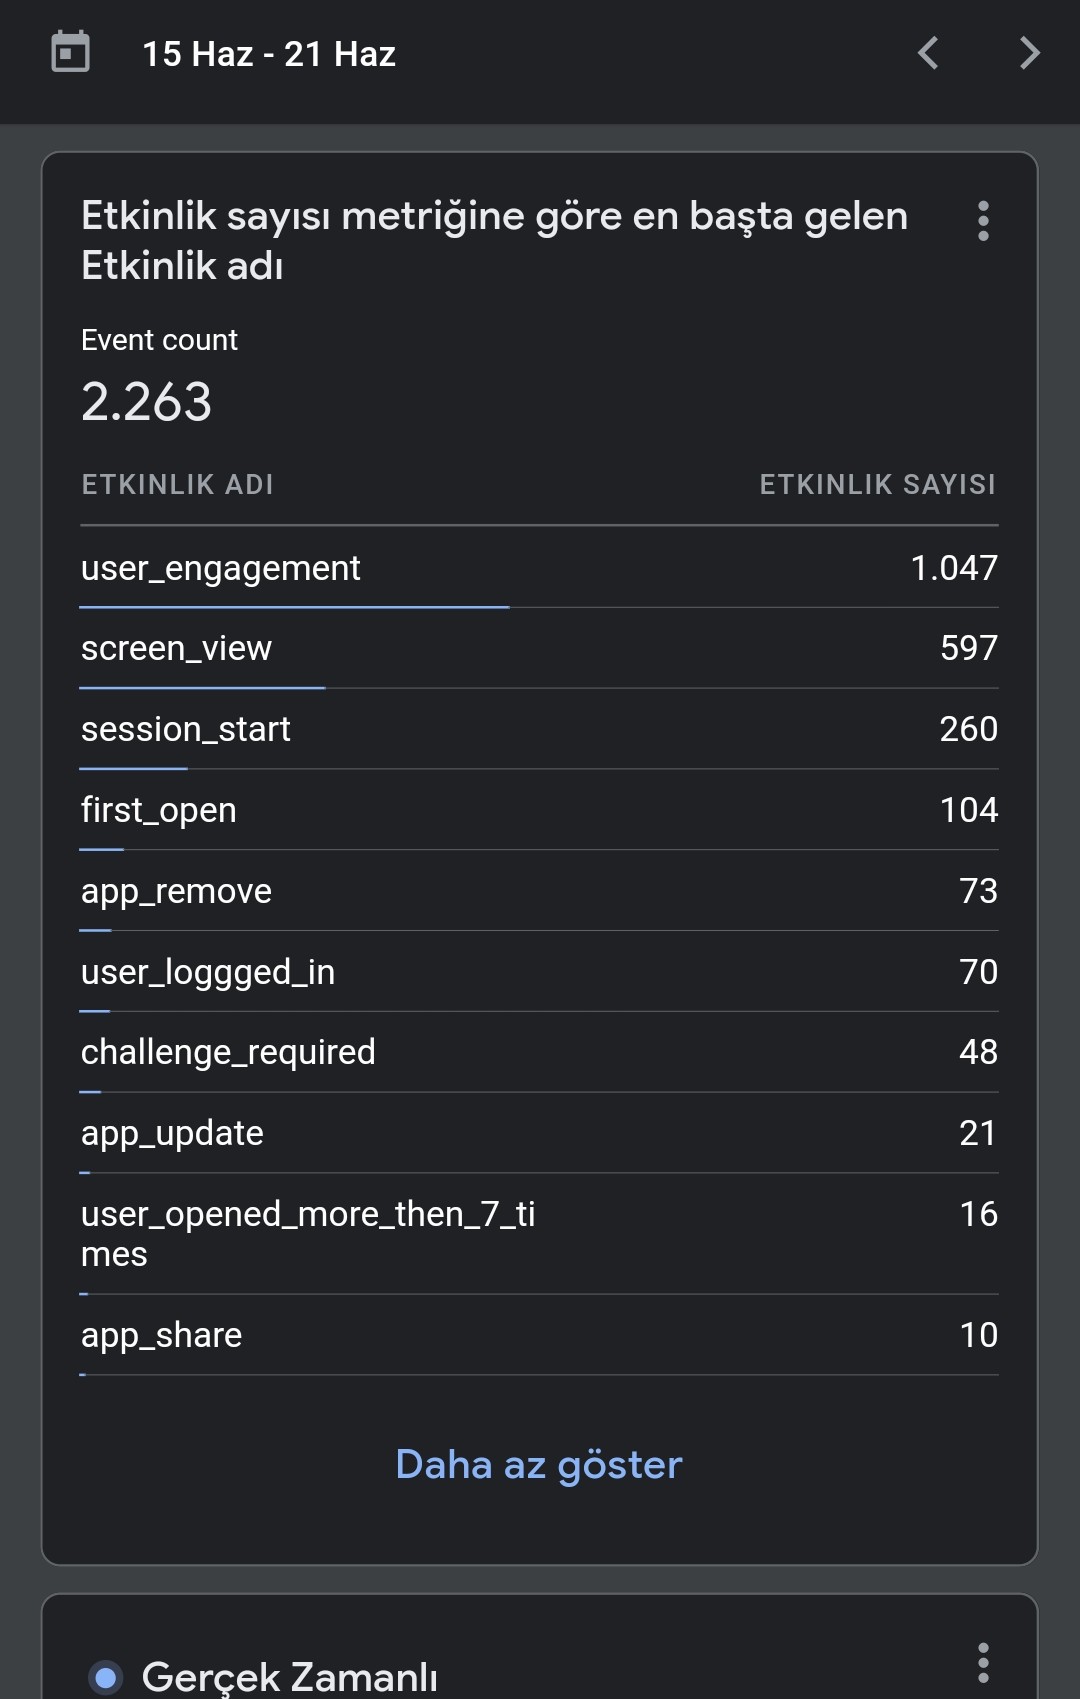Go to previous date range arrow
The height and width of the screenshot is (1699, 1080).
click(x=928, y=53)
